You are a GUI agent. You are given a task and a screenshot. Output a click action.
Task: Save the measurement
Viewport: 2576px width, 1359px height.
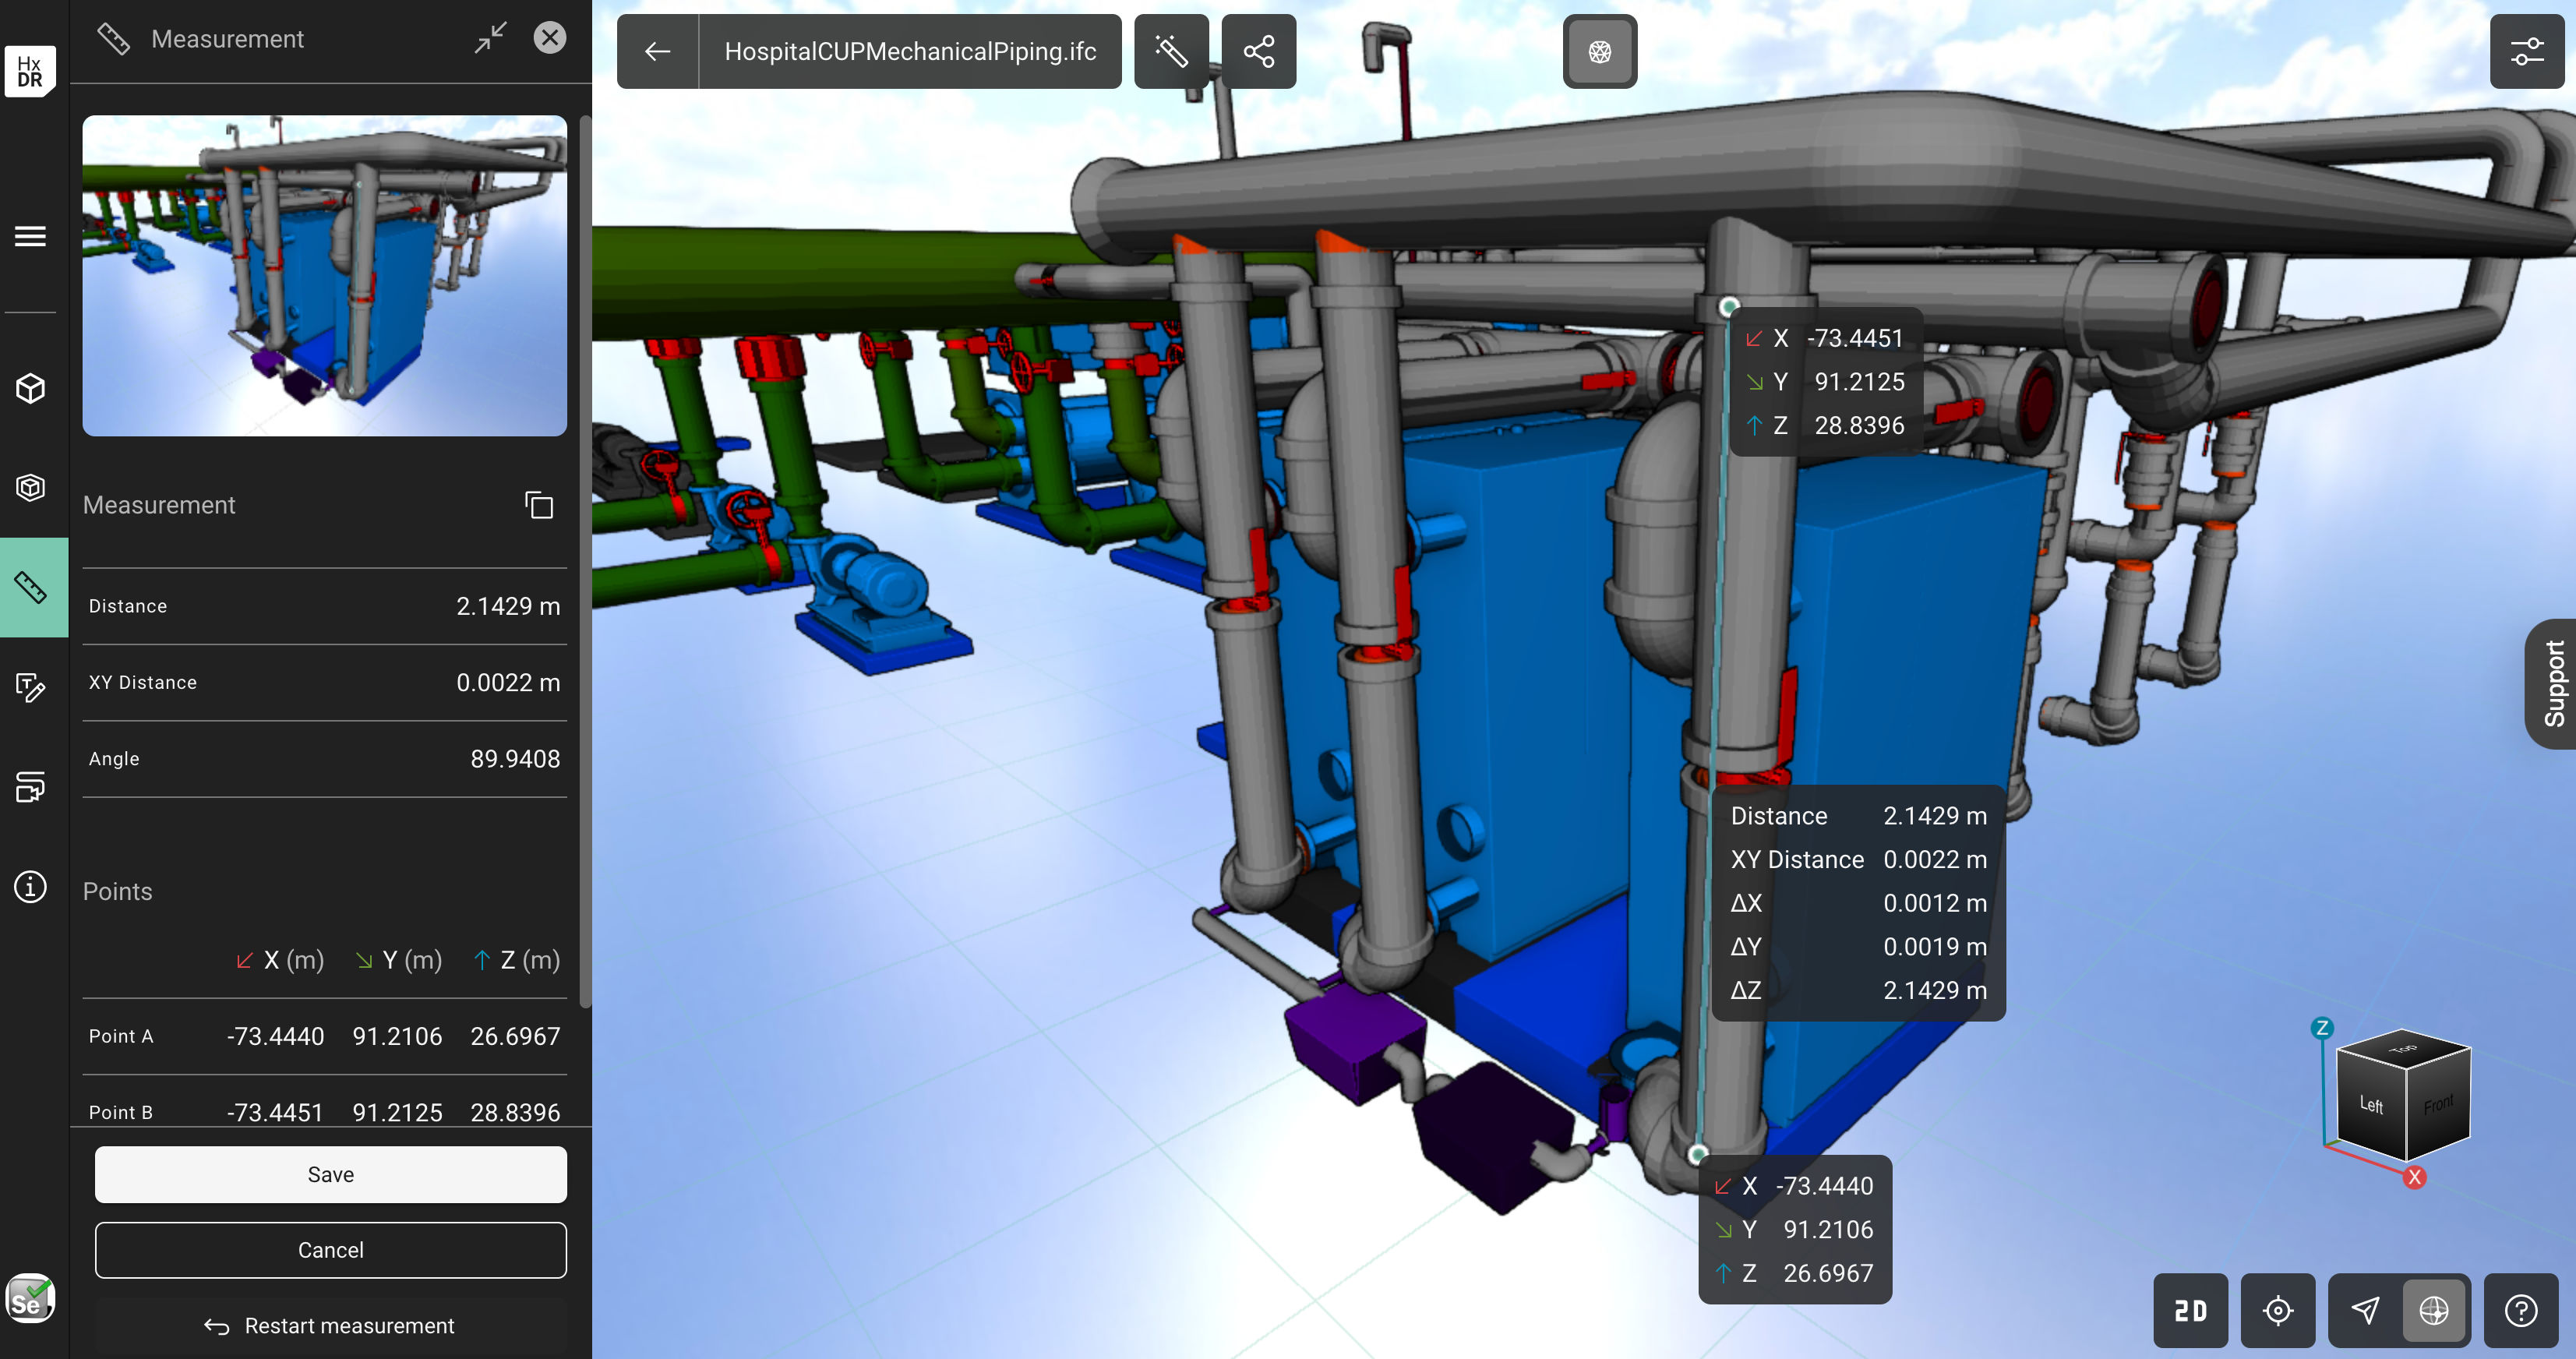(330, 1174)
